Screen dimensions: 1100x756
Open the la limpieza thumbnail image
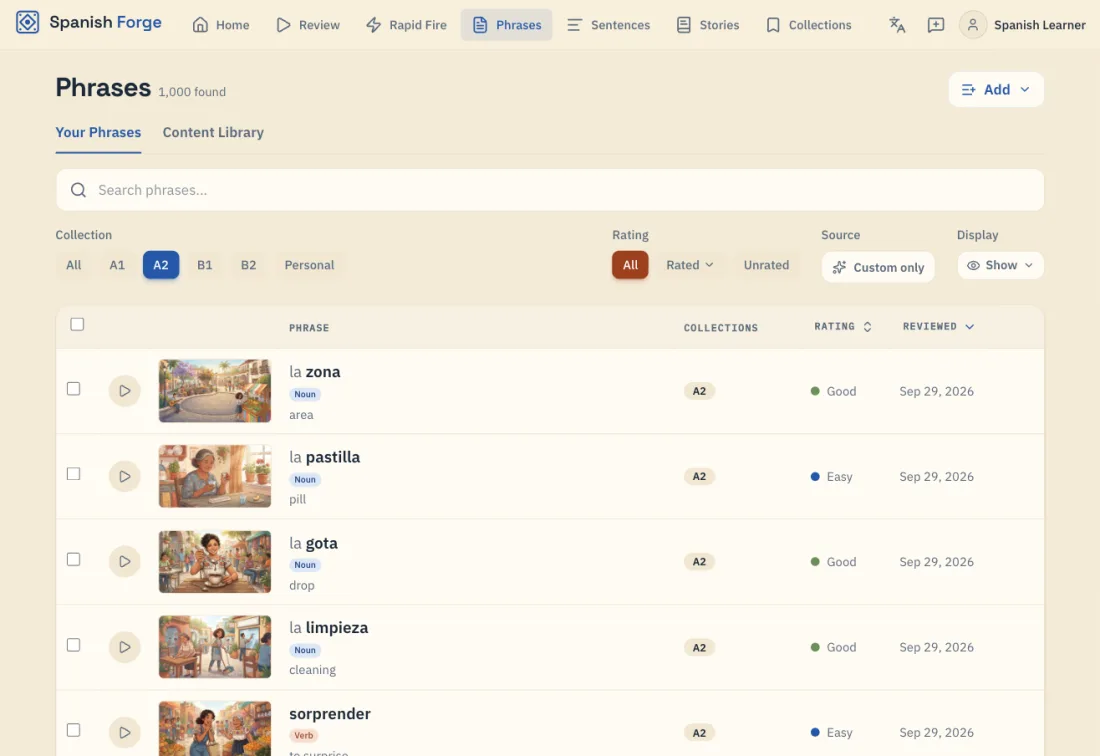click(x=215, y=647)
